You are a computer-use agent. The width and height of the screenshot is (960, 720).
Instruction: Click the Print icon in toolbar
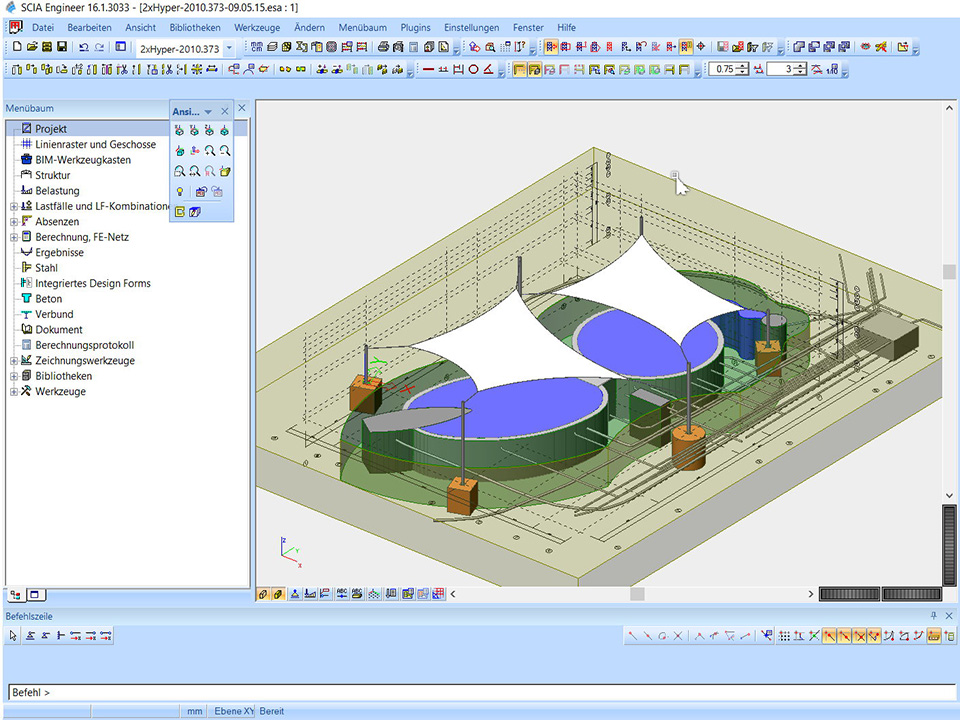click(384, 47)
